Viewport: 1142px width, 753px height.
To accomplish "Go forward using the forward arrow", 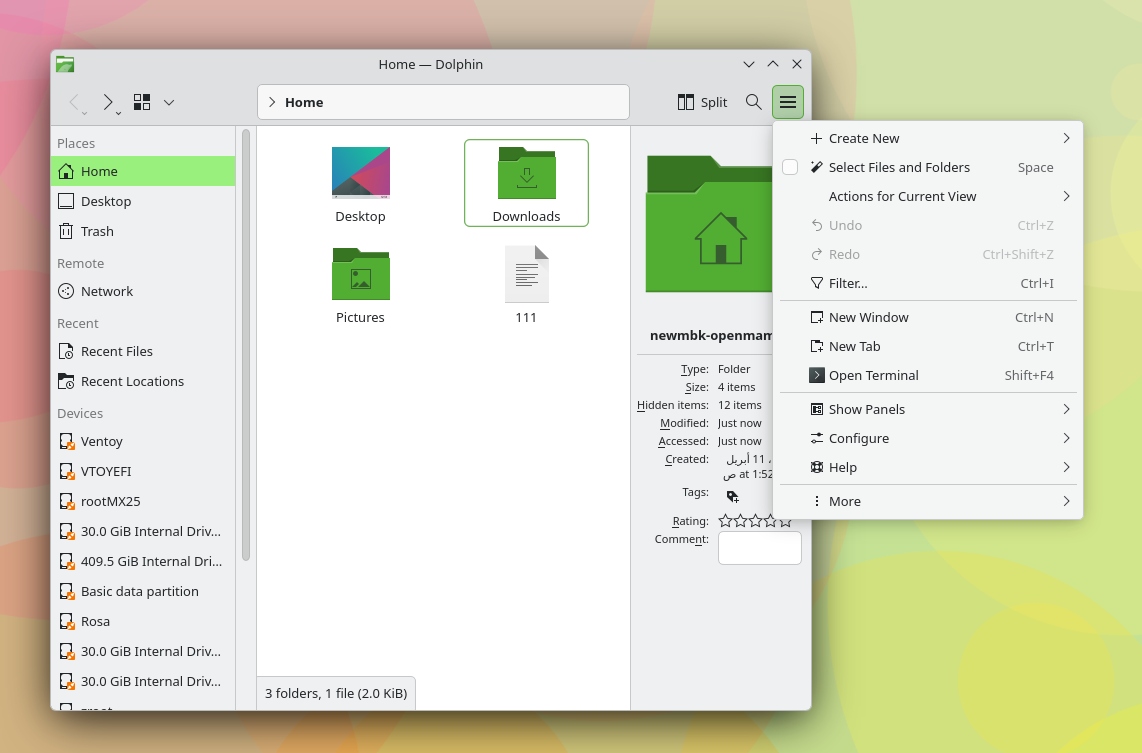I will (x=108, y=102).
